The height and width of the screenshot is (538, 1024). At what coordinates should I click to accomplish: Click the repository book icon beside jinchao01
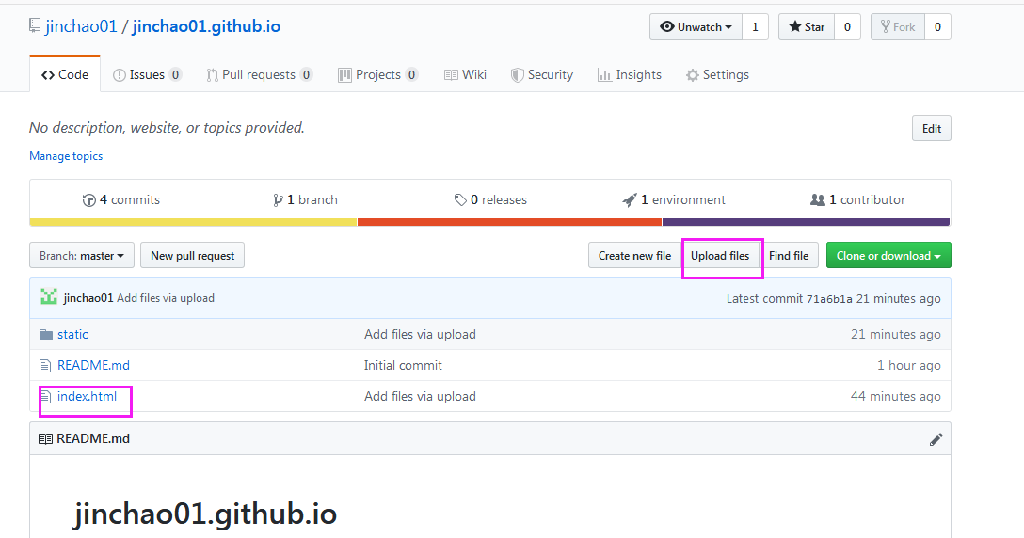34,26
